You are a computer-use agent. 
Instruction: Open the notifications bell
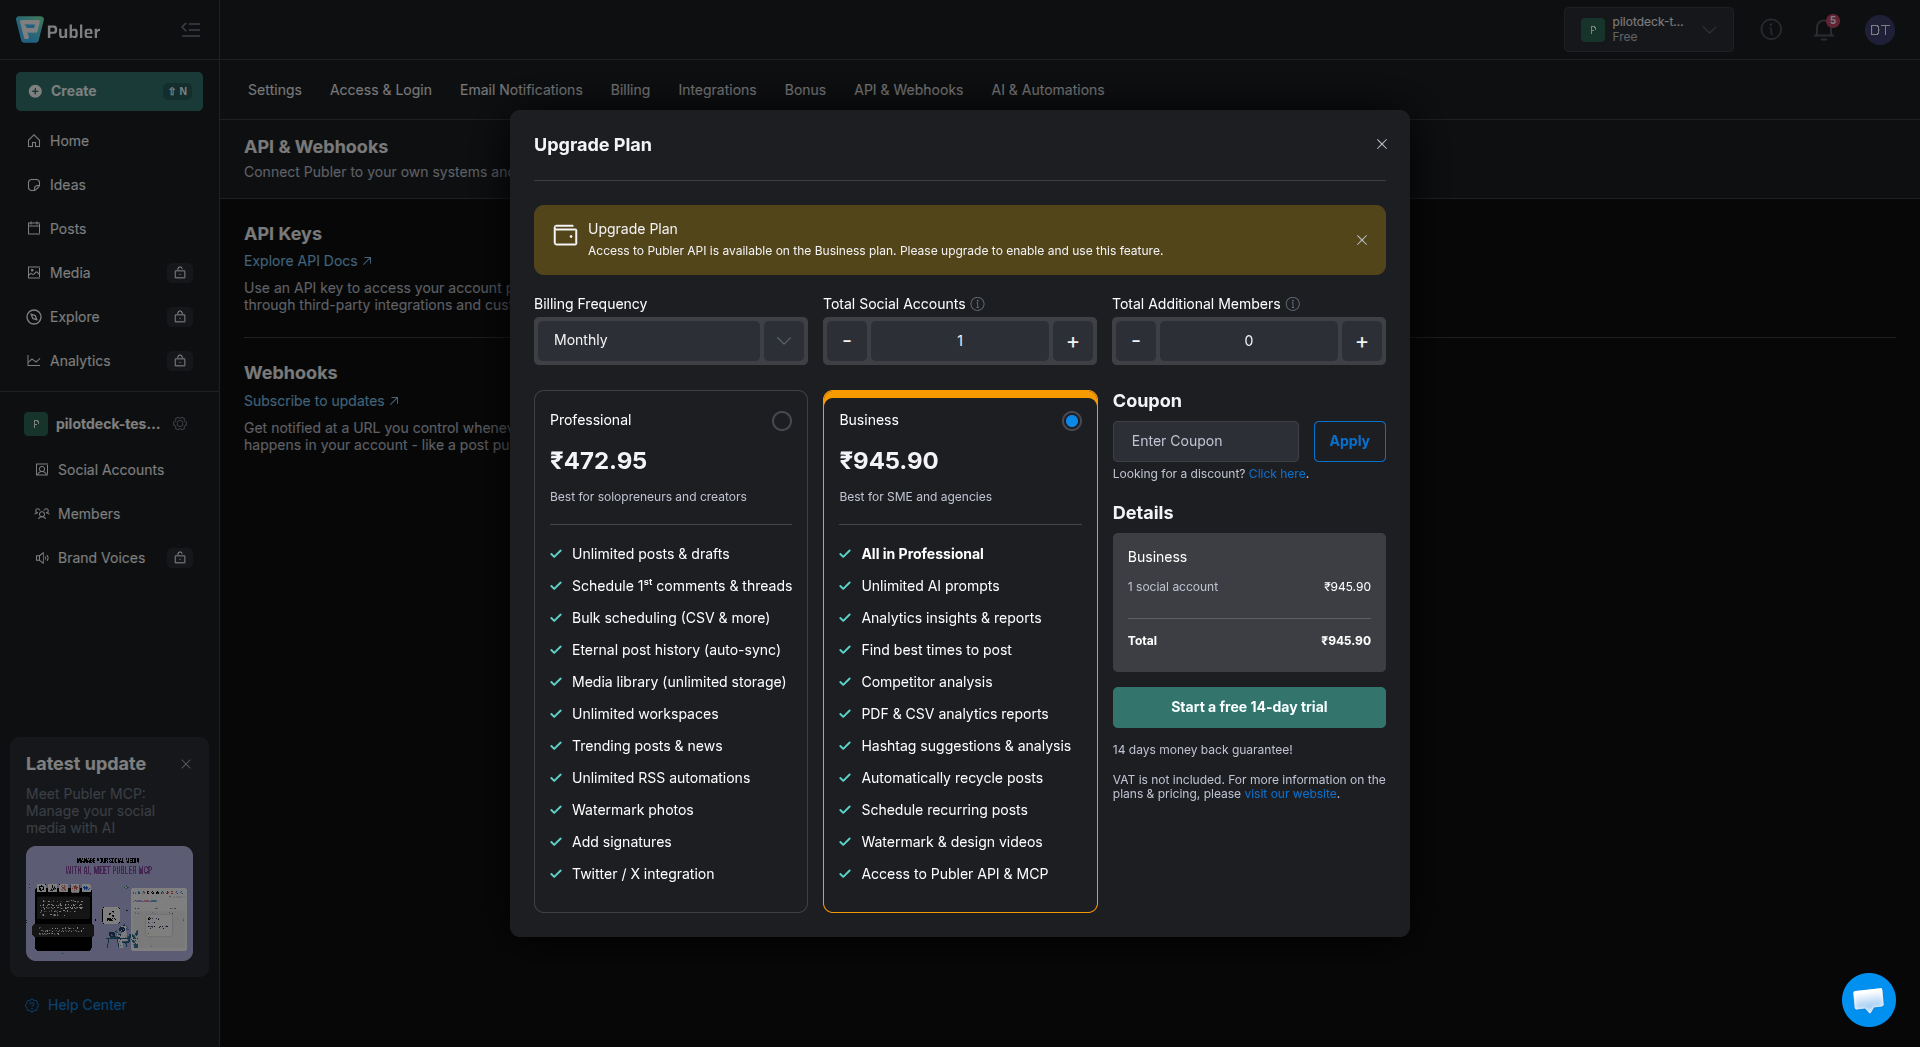tap(1823, 30)
